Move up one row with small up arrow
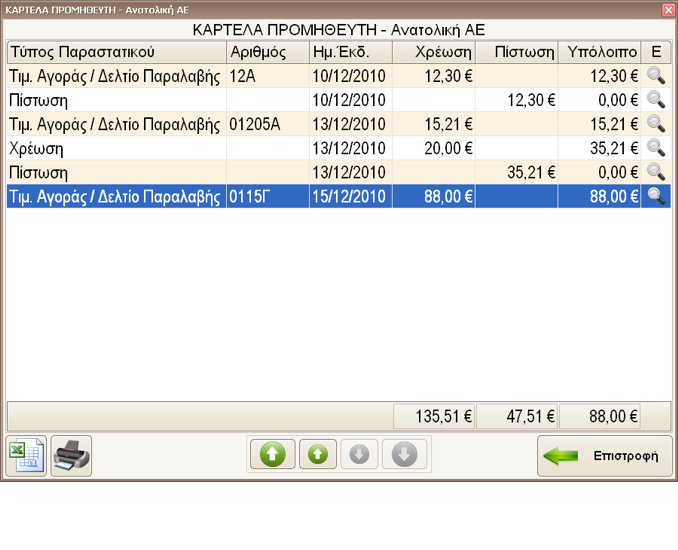 tap(318, 454)
